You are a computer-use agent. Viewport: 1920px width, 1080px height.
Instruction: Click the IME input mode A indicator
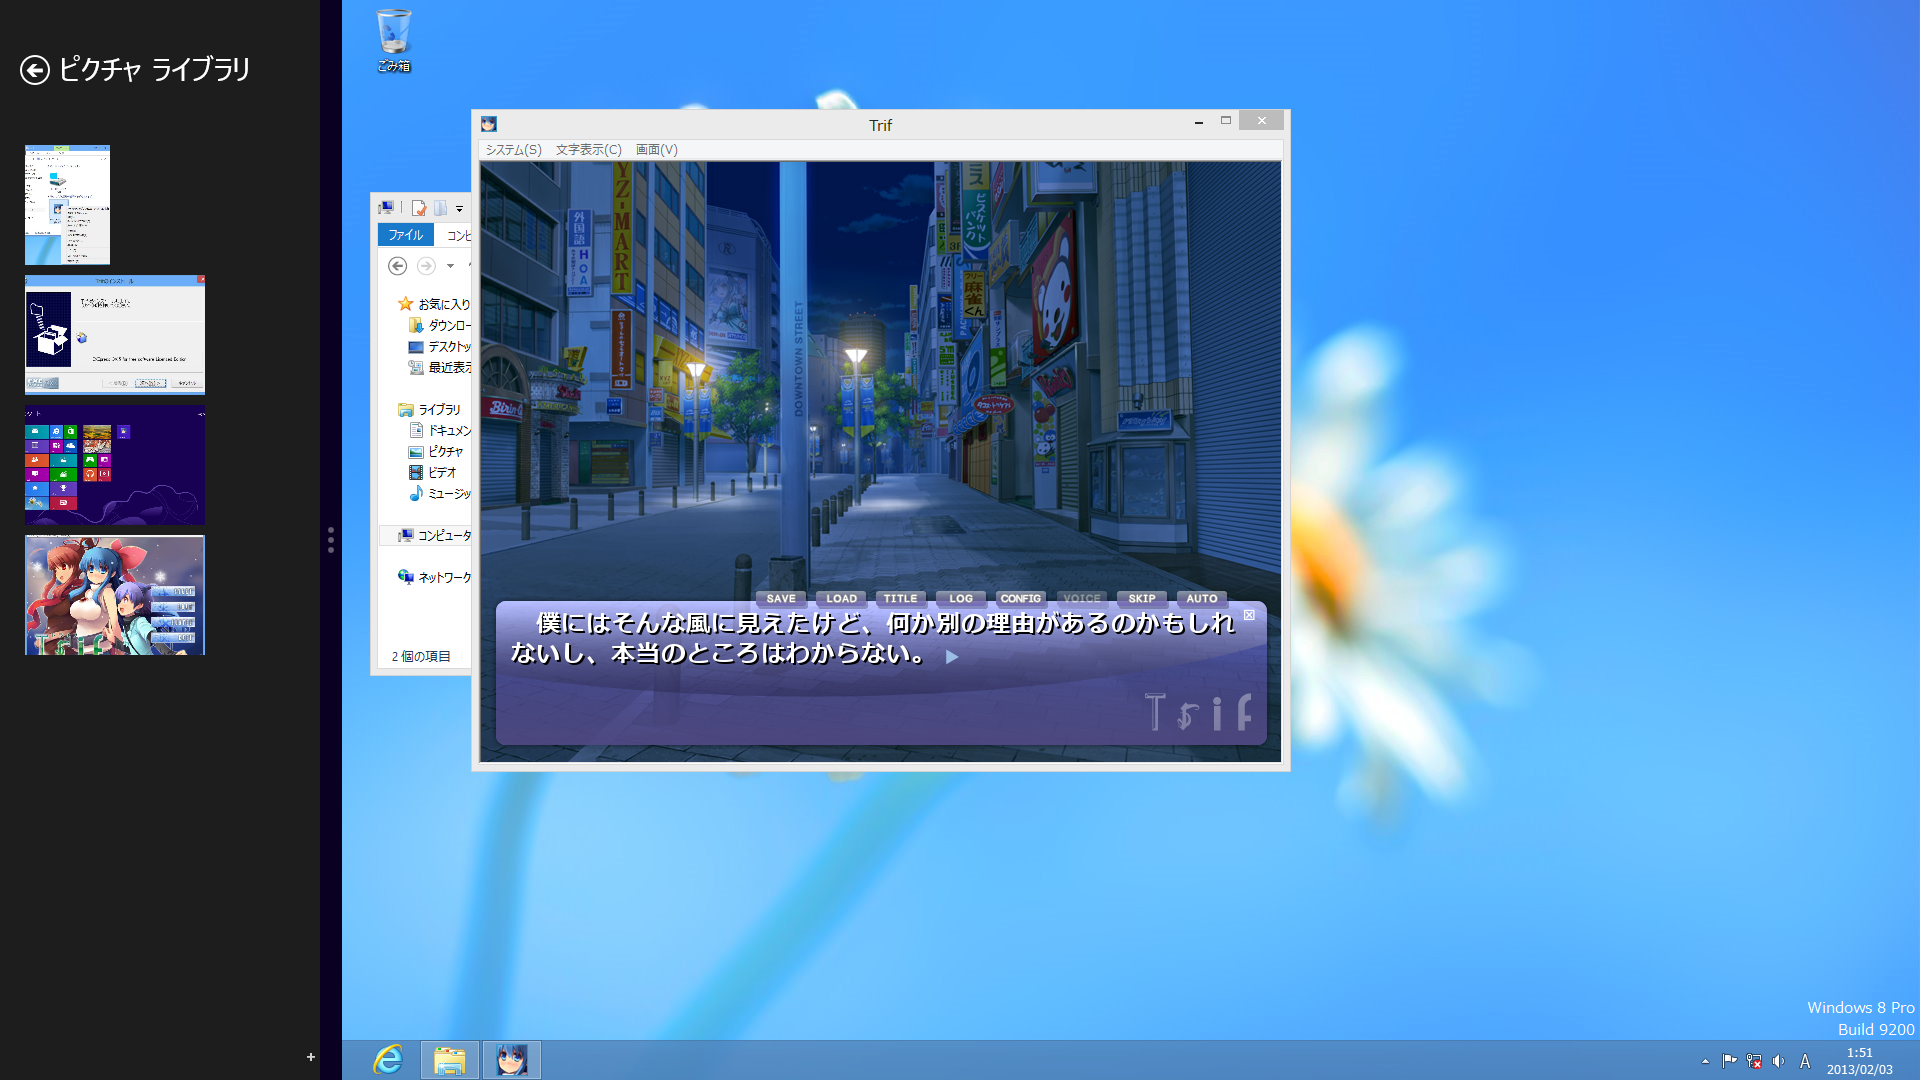tap(1805, 1061)
